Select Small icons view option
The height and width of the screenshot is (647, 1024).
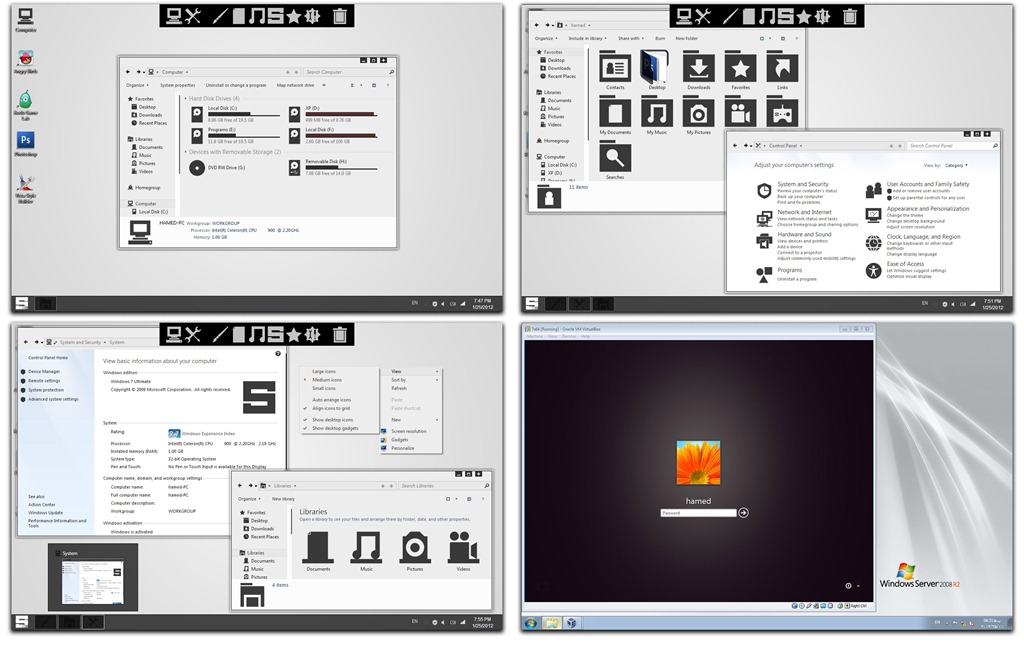click(324, 388)
